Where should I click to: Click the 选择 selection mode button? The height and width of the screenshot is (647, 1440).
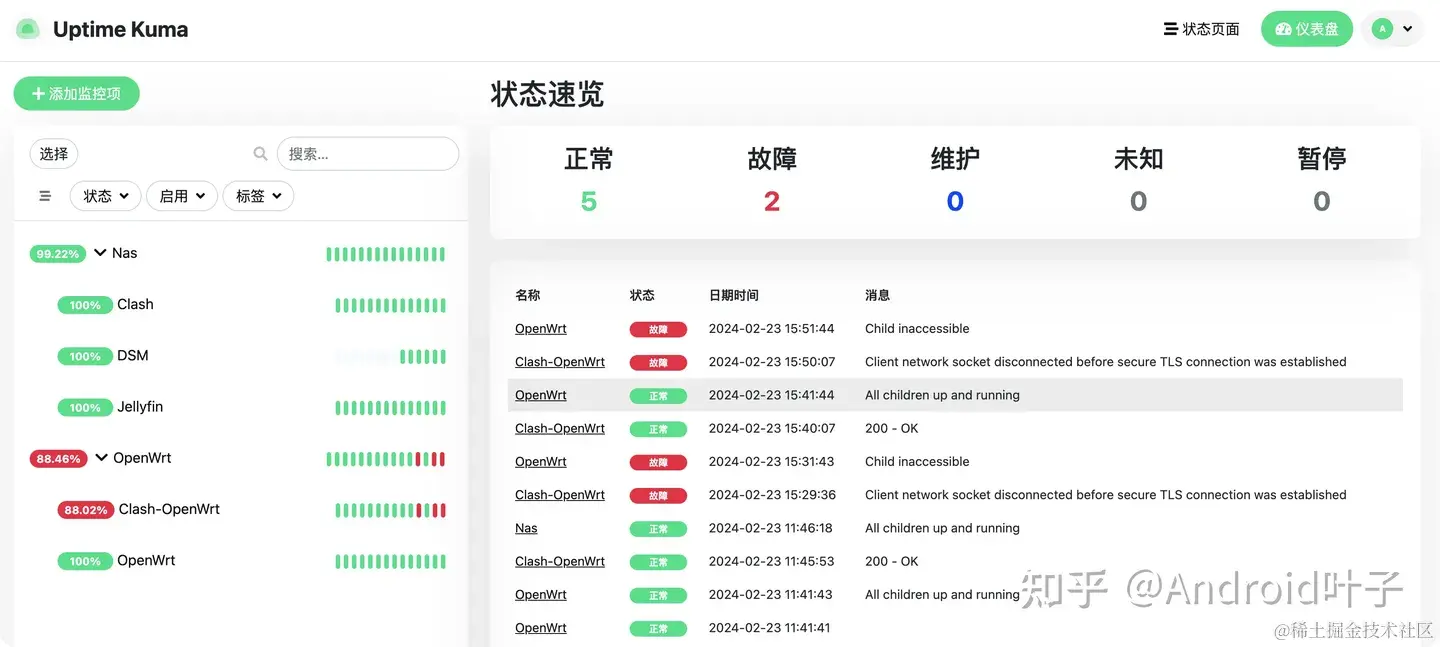(54, 153)
